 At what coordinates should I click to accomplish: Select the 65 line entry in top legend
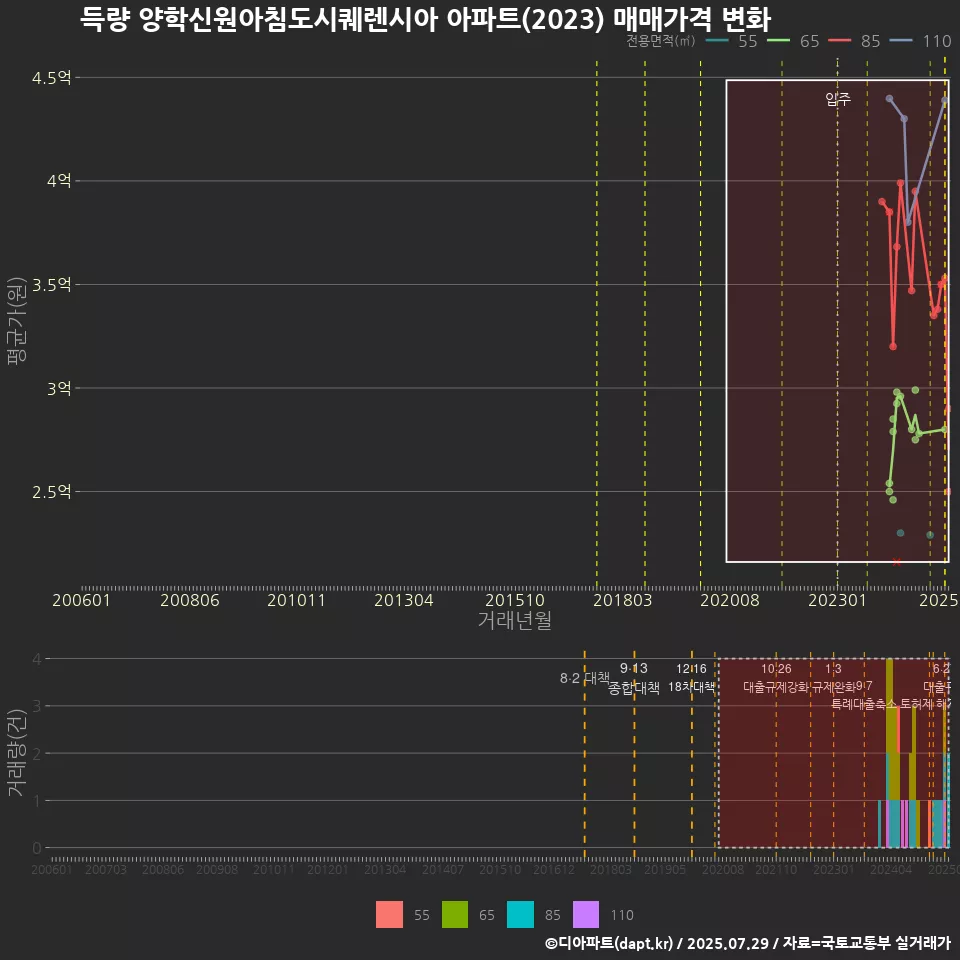(x=793, y=41)
